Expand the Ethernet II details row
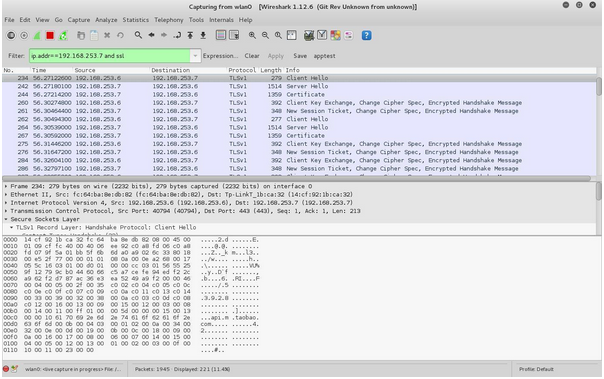 [6, 195]
